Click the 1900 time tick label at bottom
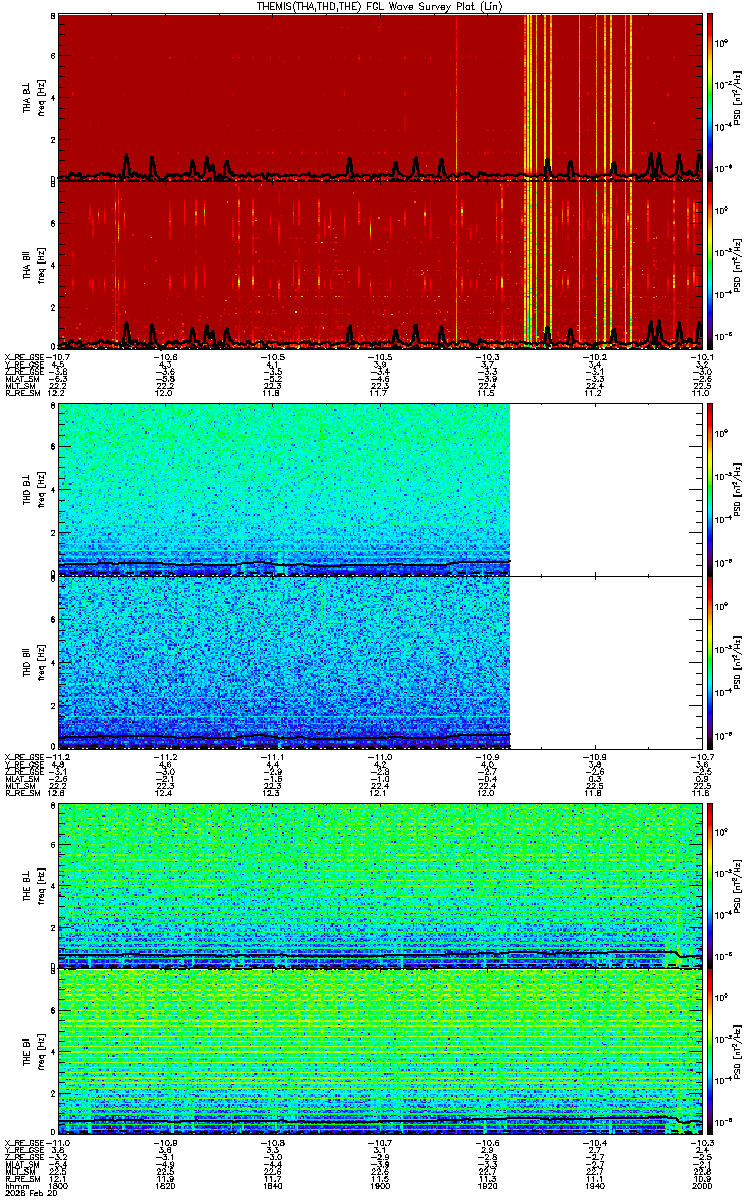This screenshot has height=1200, width=750. click(381, 1185)
